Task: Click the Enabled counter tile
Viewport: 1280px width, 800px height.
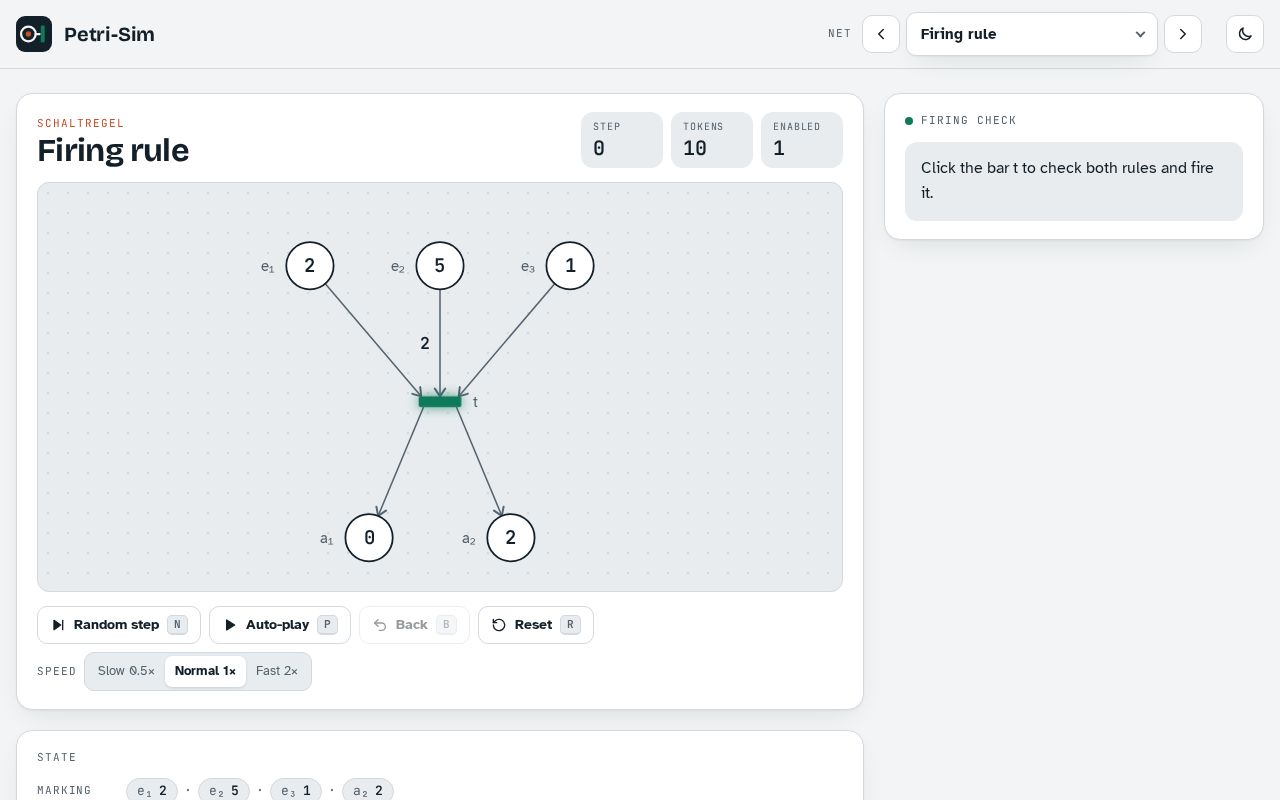Action: pyautogui.click(x=802, y=140)
